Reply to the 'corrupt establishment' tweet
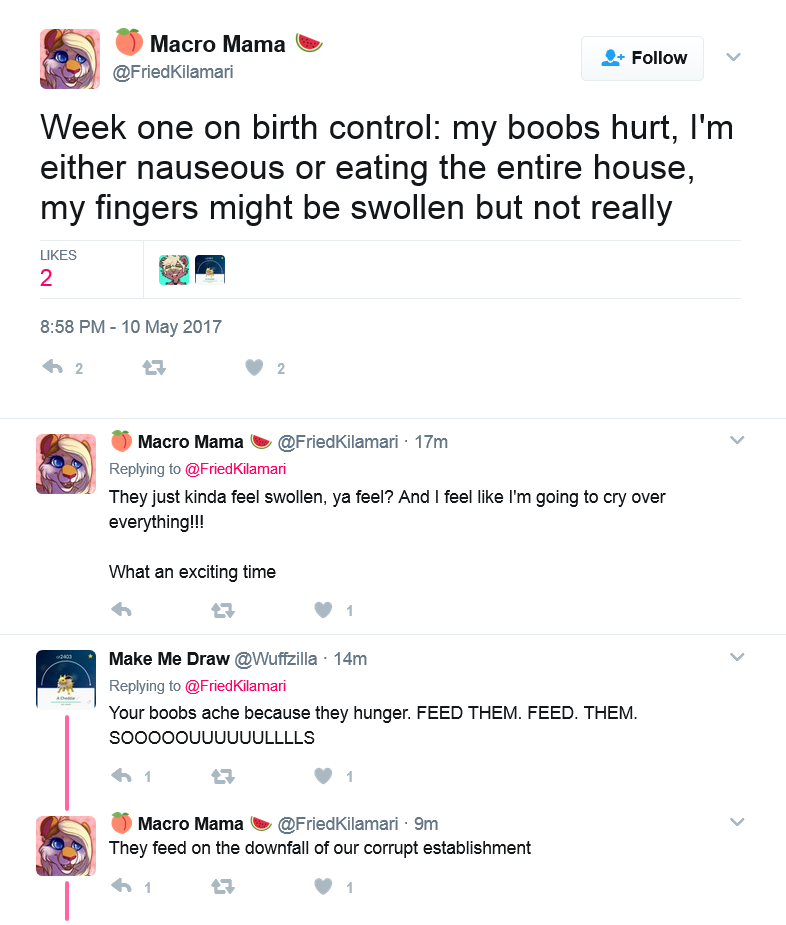 [x=122, y=886]
